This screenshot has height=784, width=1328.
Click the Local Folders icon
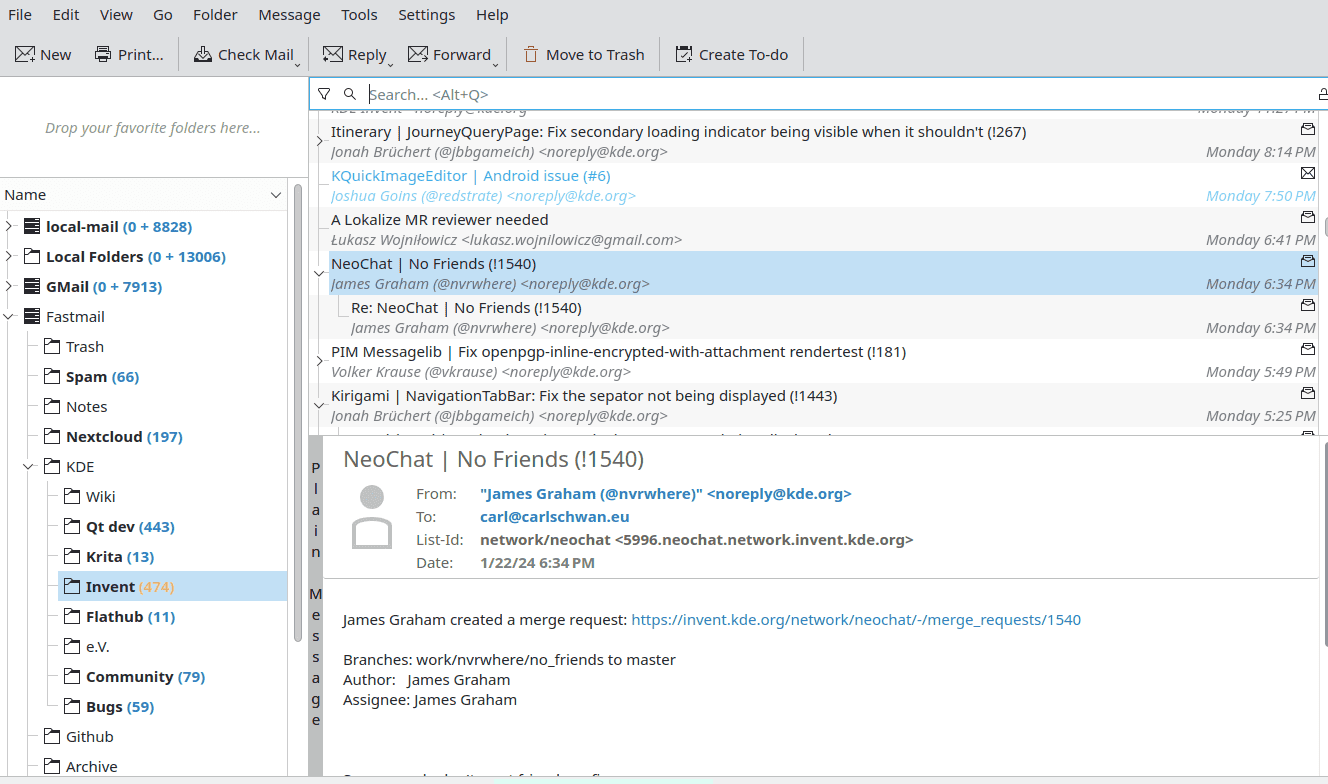coord(31,256)
